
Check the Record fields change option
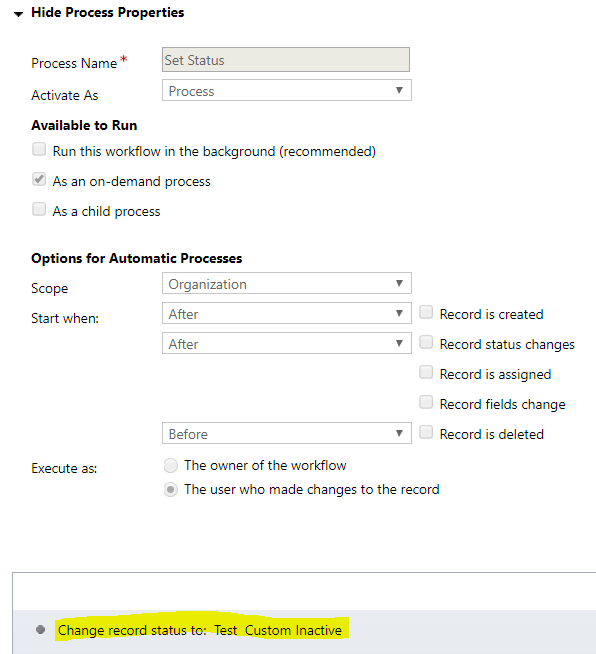[x=426, y=402]
